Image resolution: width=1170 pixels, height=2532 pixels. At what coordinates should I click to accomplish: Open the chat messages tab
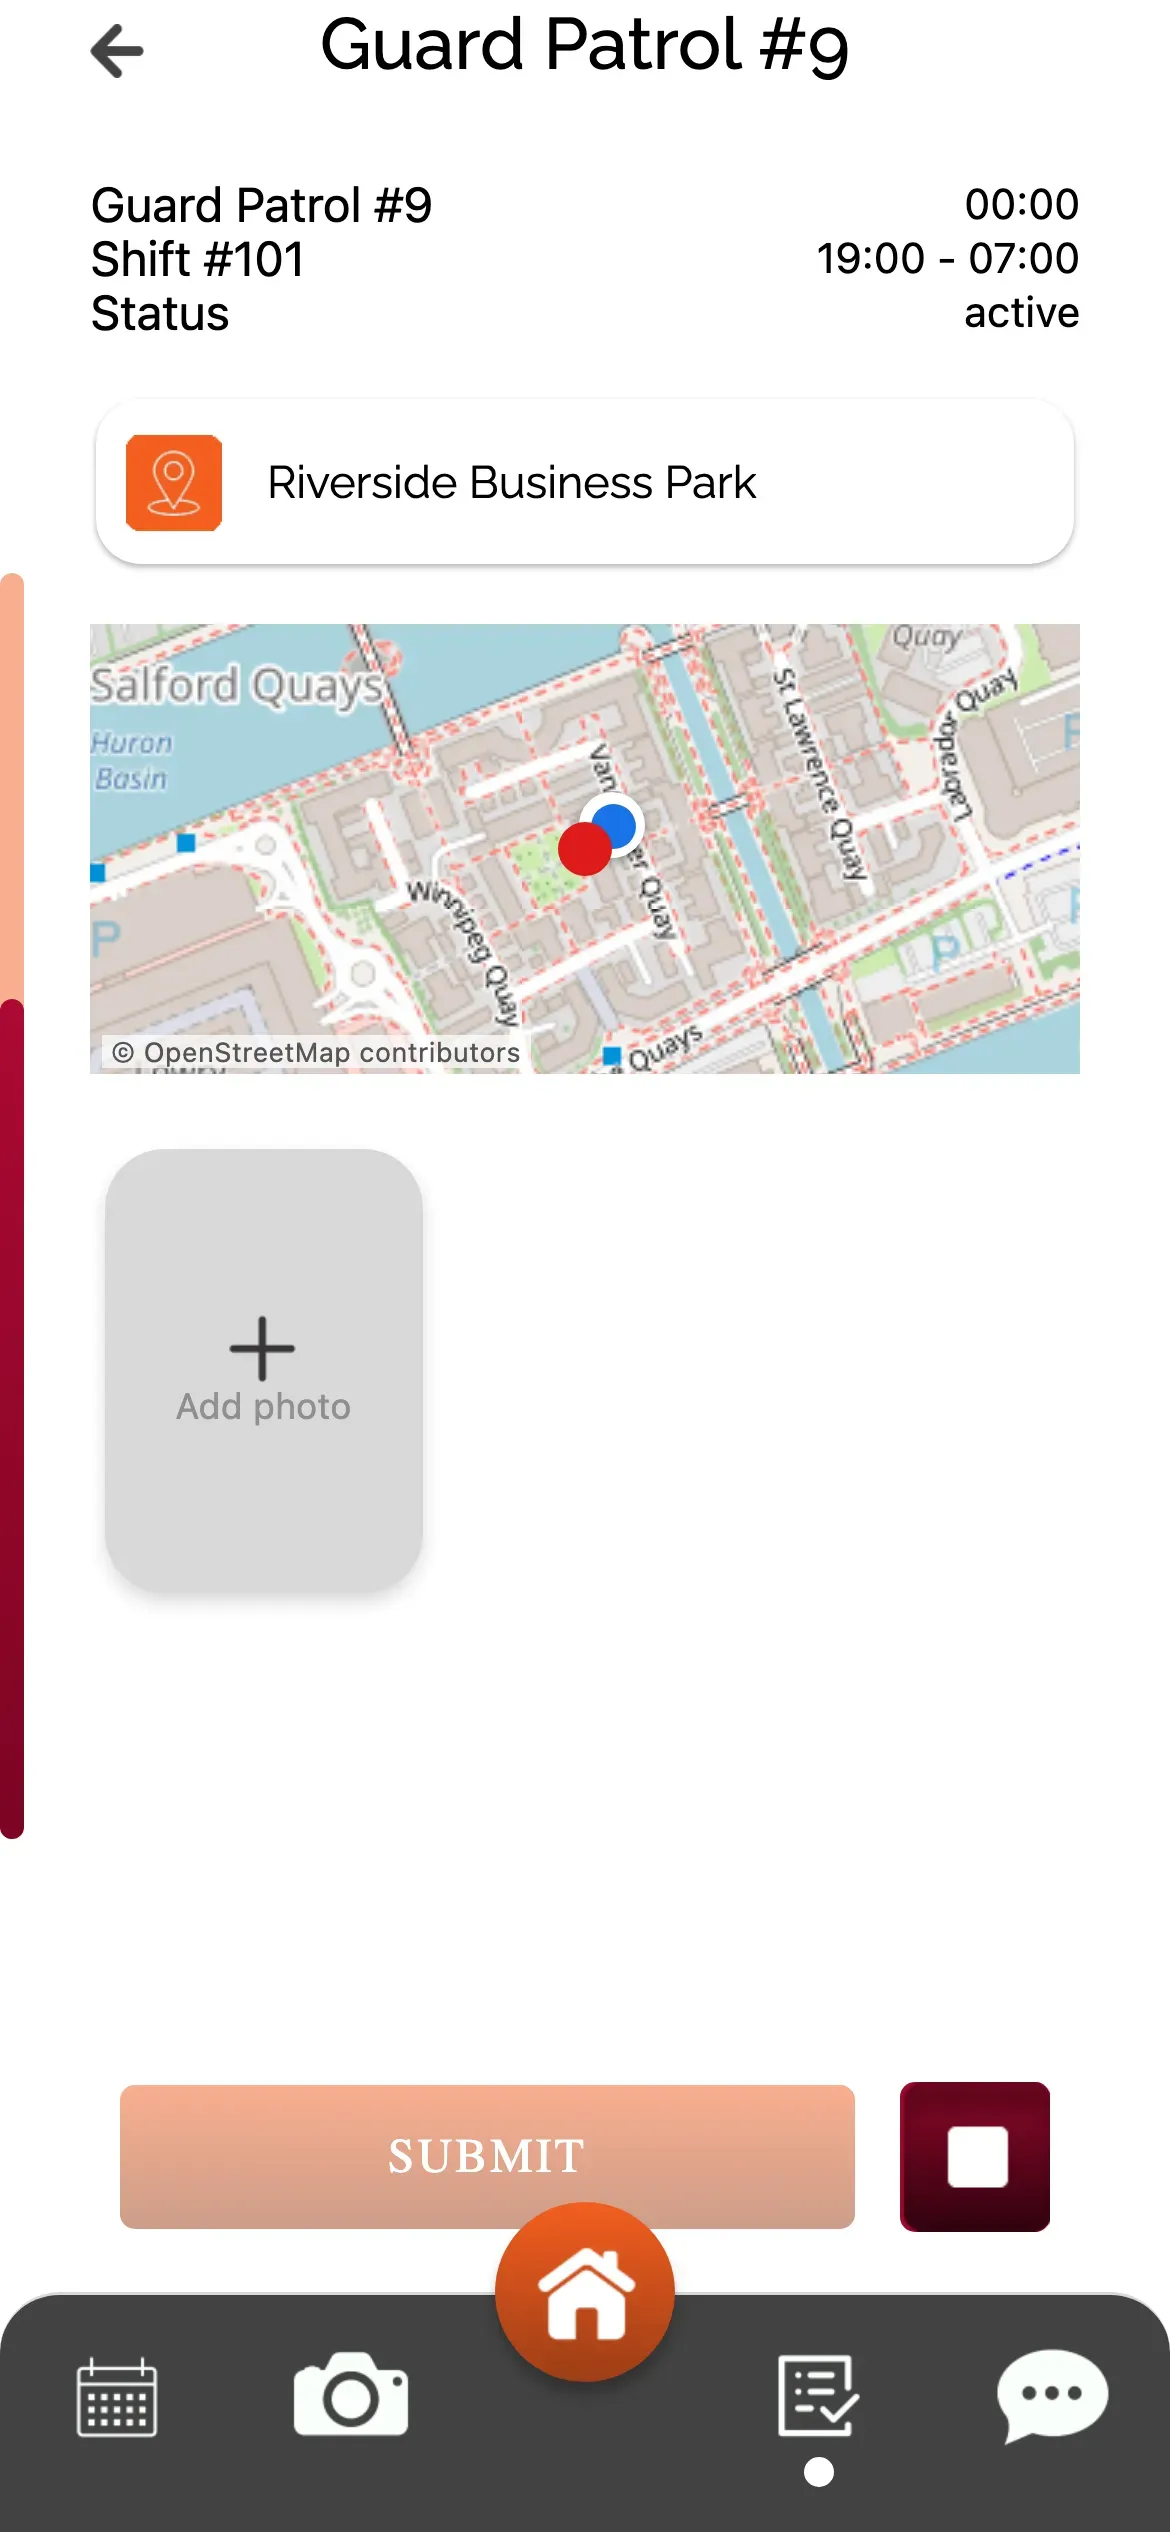point(1052,2396)
